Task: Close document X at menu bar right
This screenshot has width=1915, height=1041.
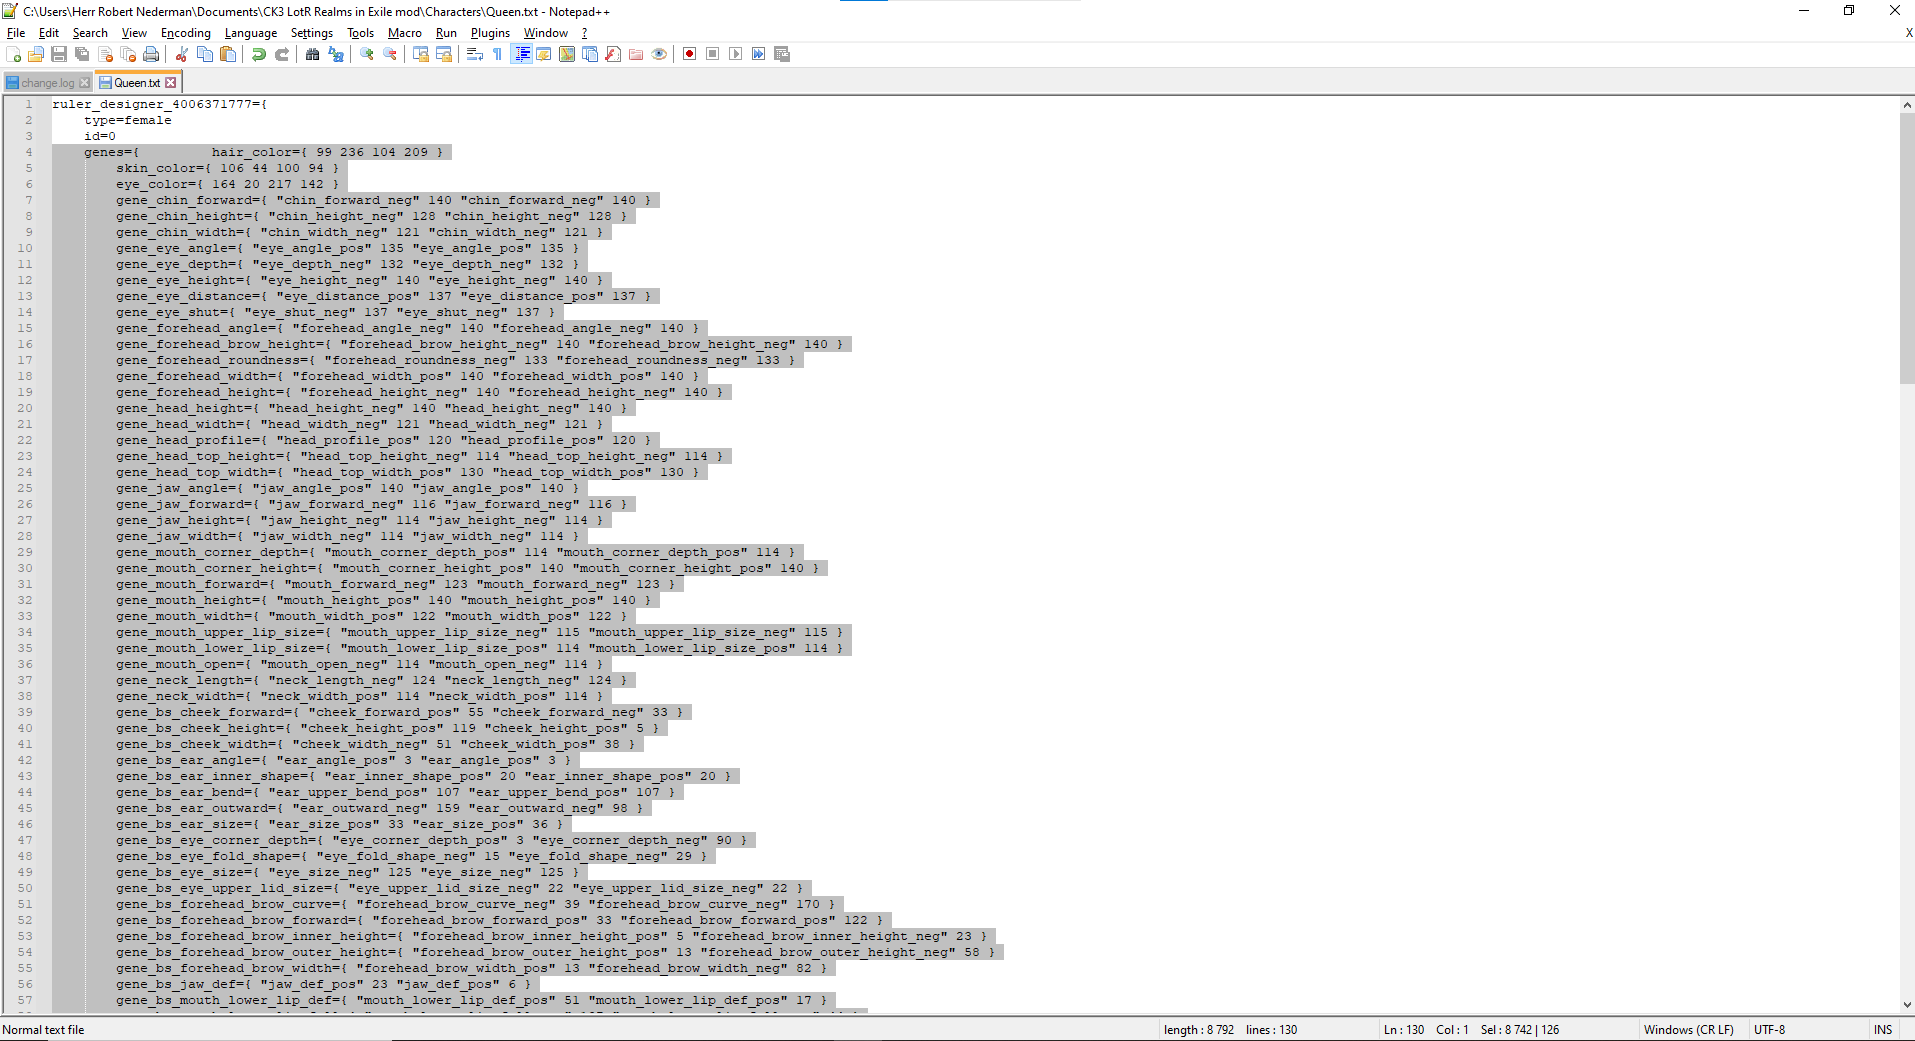Action: 1908,33
